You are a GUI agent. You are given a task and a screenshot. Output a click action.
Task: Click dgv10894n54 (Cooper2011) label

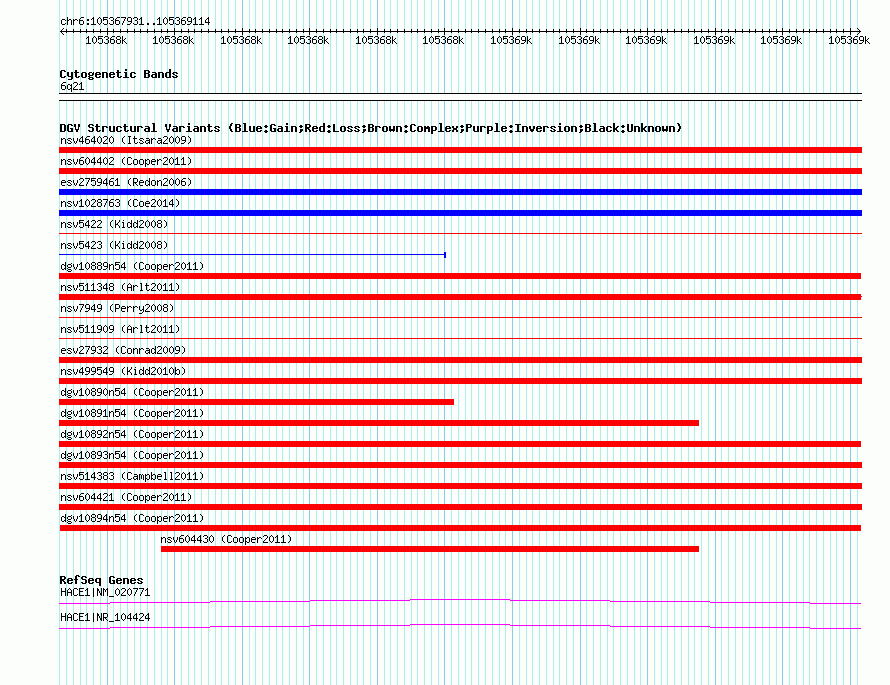(132, 518)
